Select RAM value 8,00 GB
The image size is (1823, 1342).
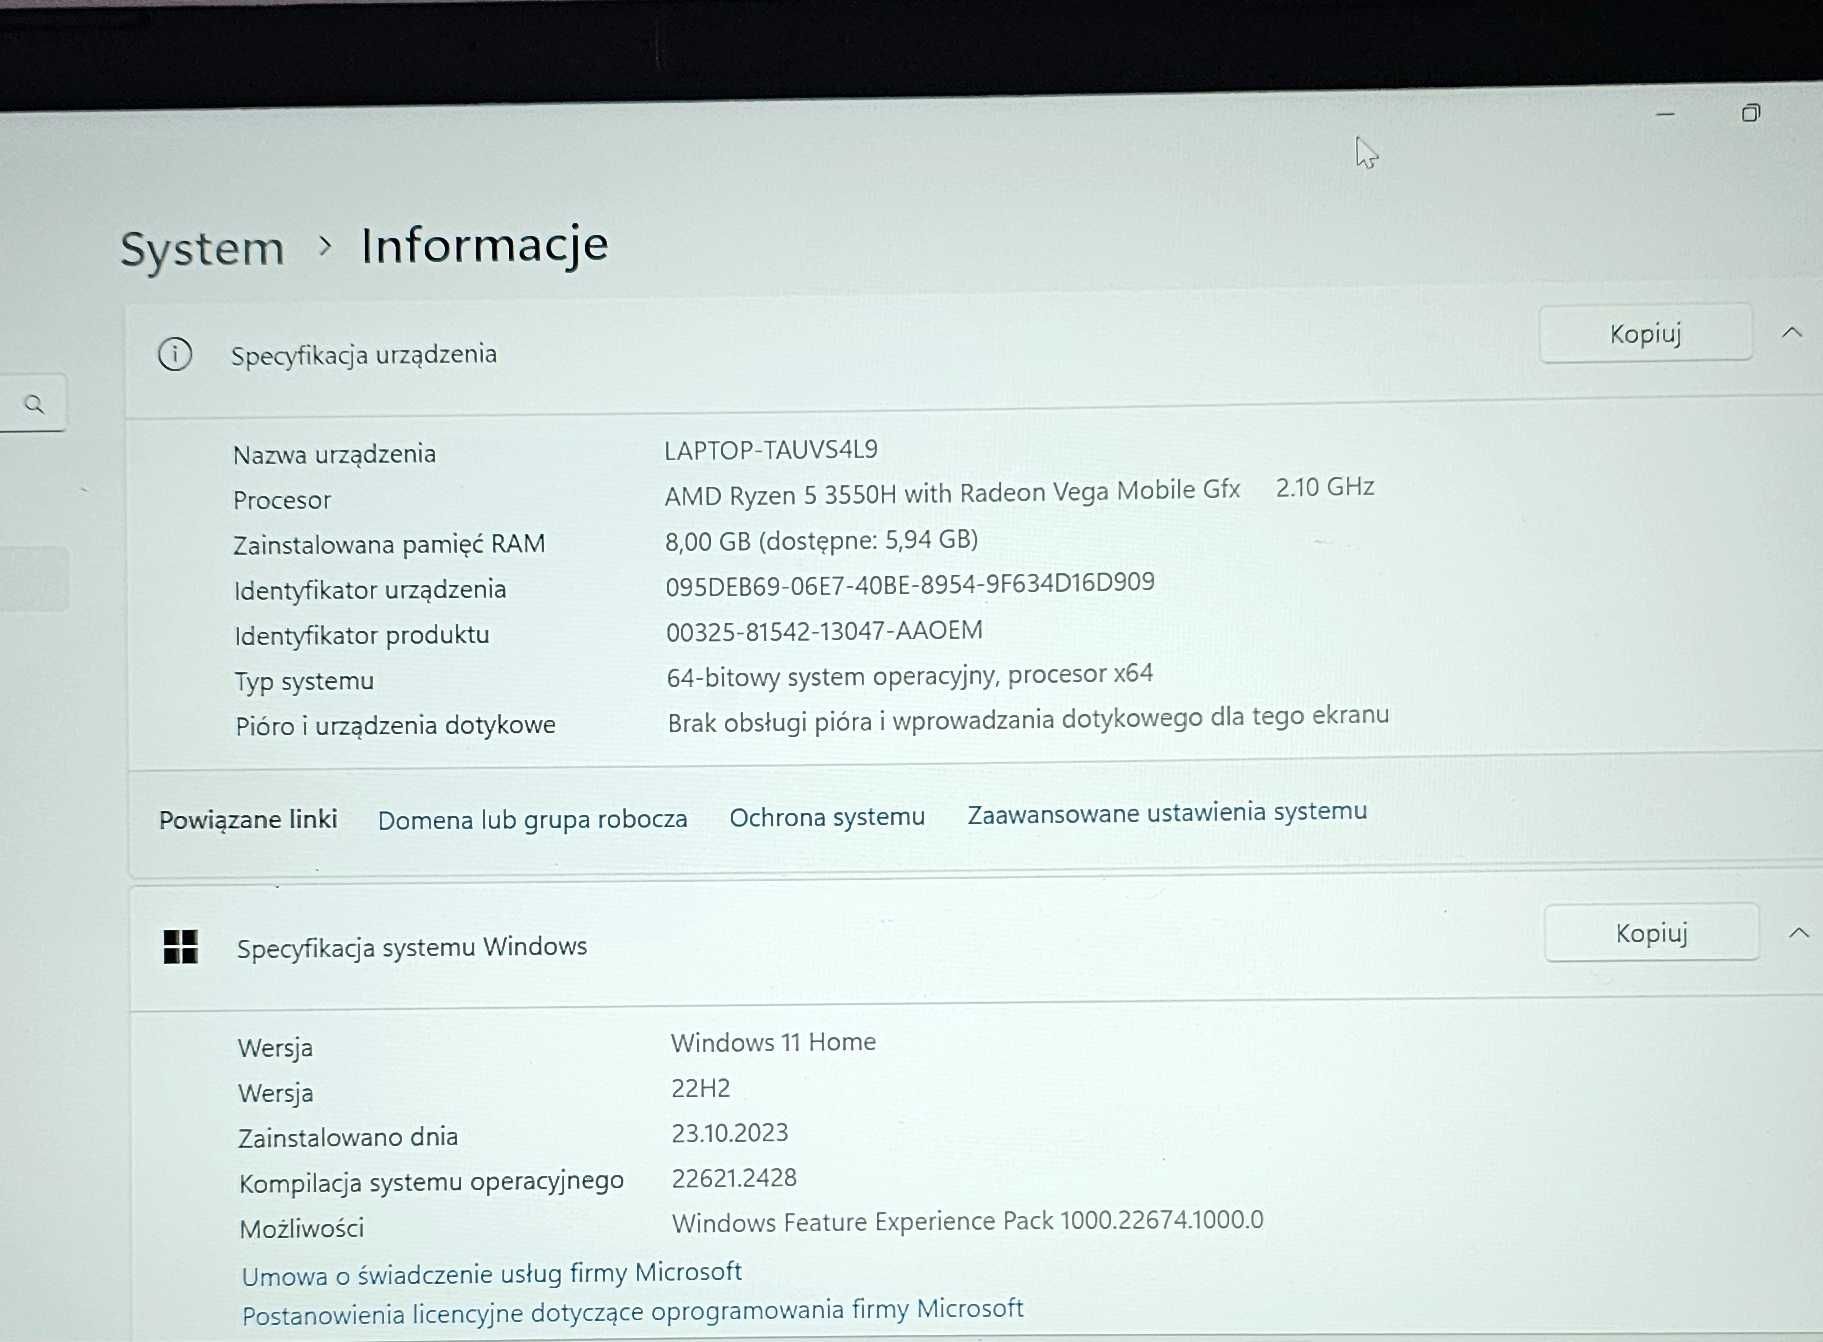(x=708, y=541)
